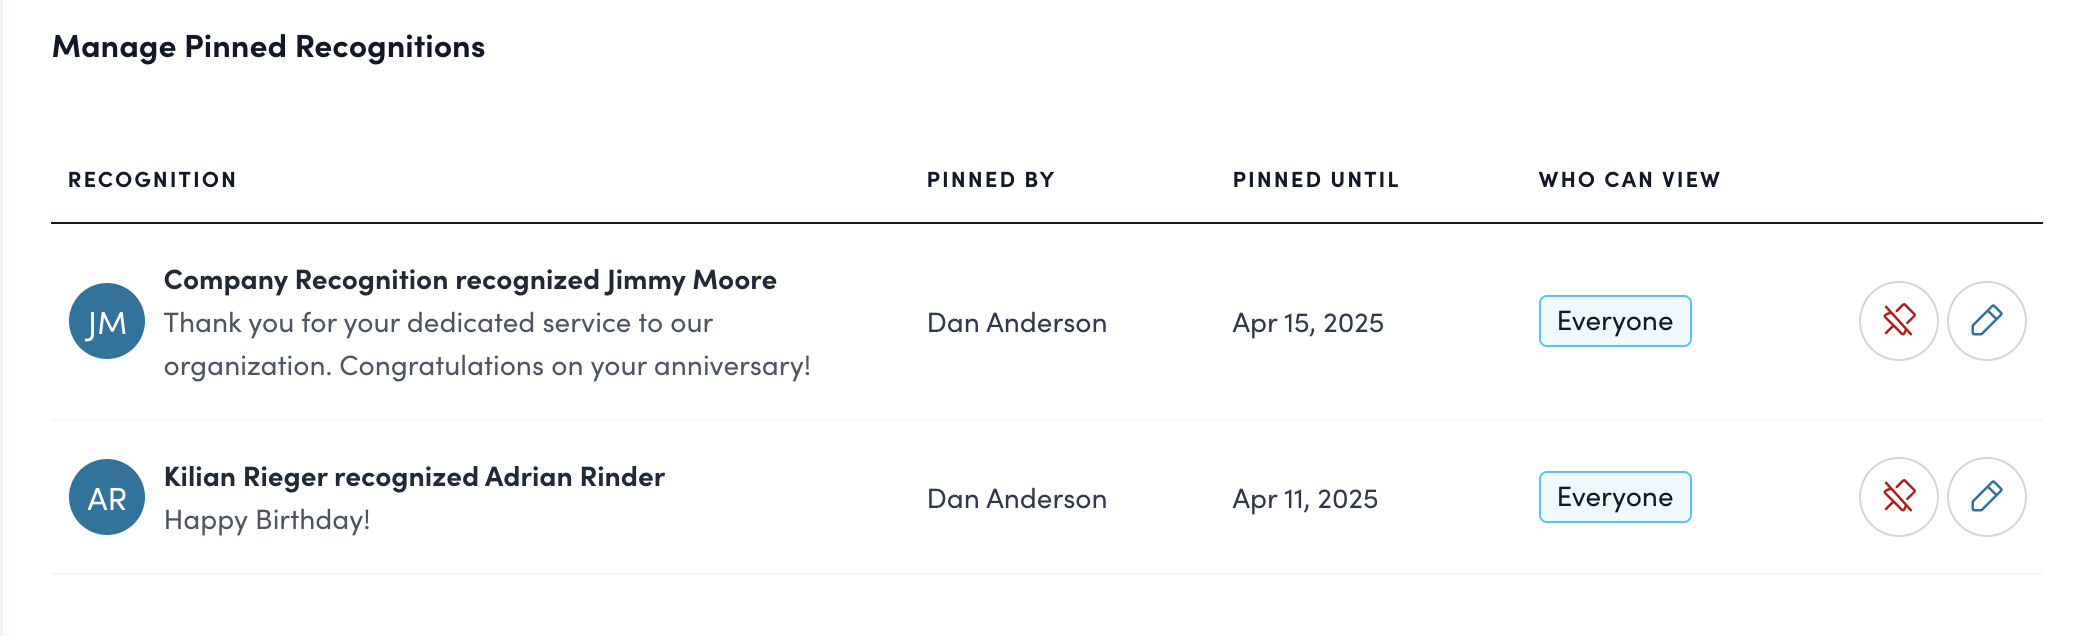Screen dimensions: 2090x636
Task: Click the JM avatar circle
Action: [x=107, y=321]
